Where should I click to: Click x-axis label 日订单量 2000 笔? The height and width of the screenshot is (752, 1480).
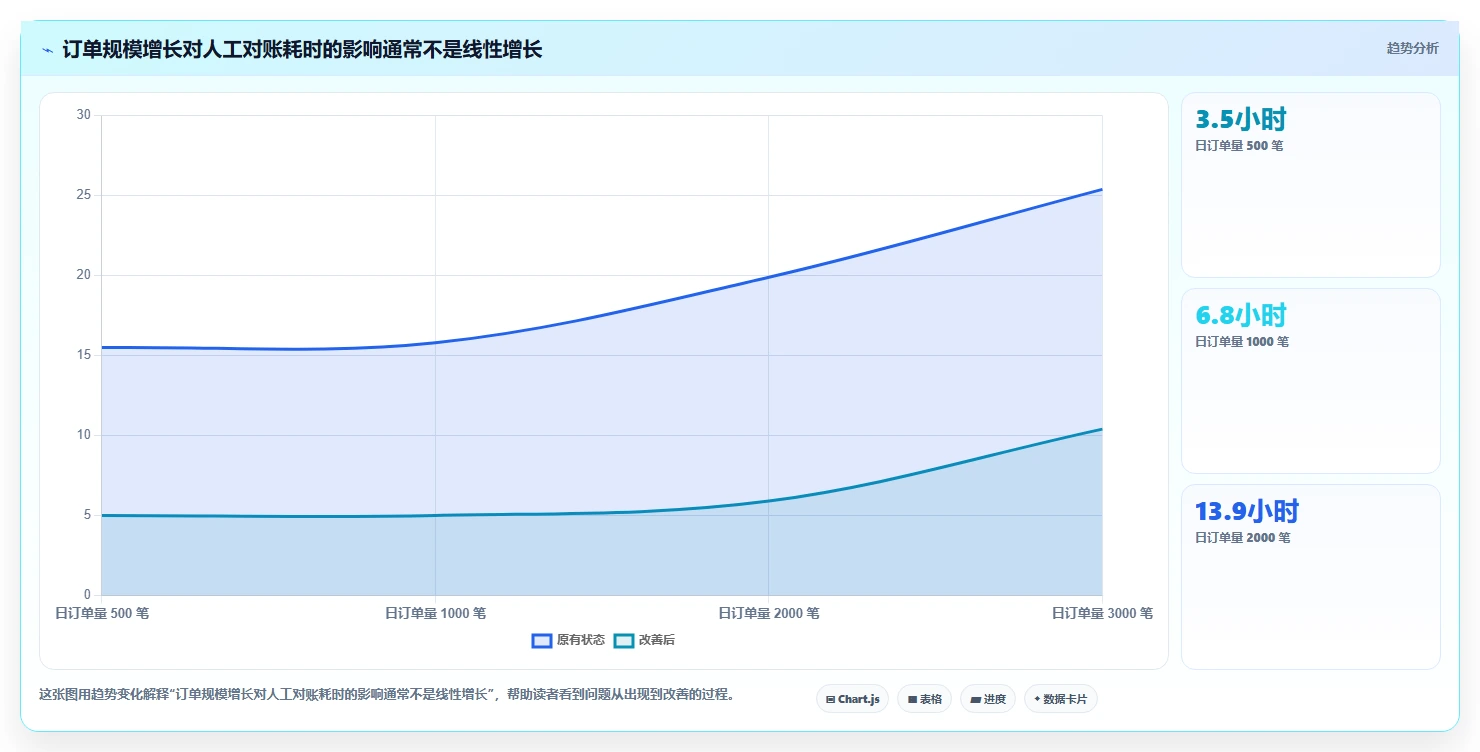click(769, 613)
